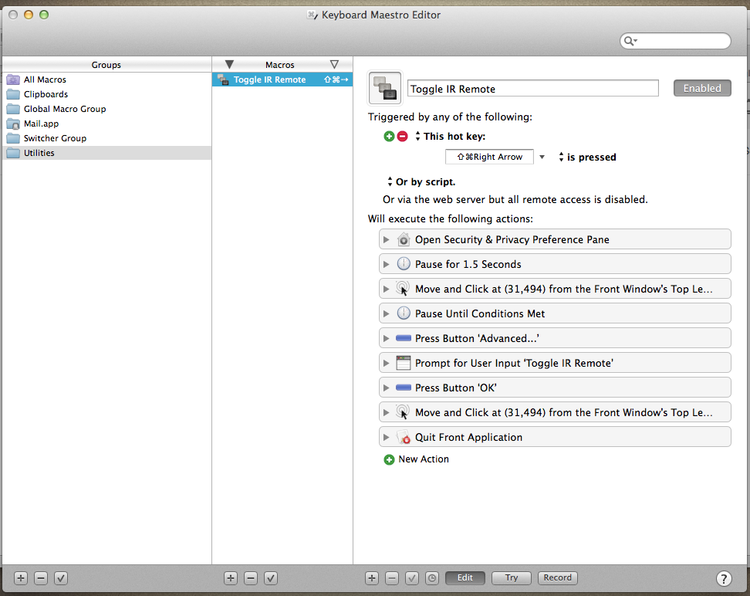The height and width of the screenshot is (596, 750).
Task: Expand Pause for 1.5 Seconds action
Action: click(x=386, y=264)
